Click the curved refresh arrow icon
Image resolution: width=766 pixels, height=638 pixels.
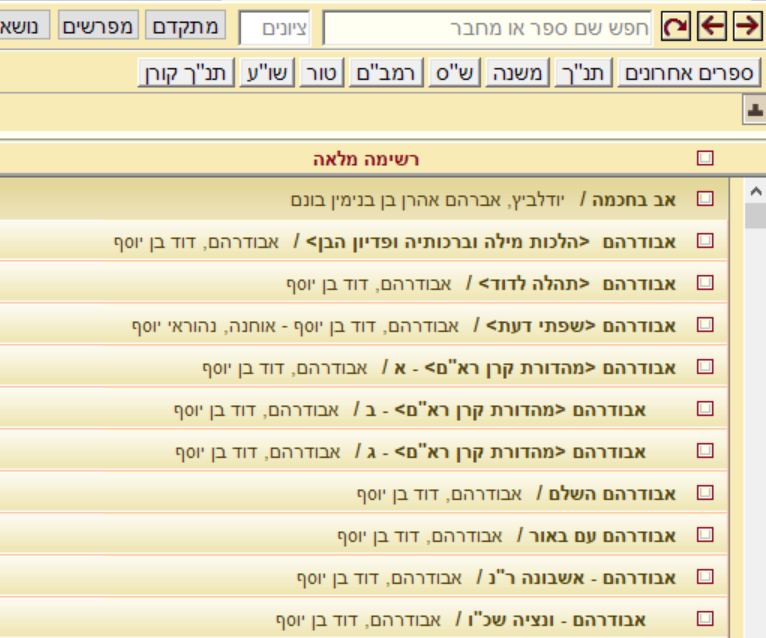(676, 26)
